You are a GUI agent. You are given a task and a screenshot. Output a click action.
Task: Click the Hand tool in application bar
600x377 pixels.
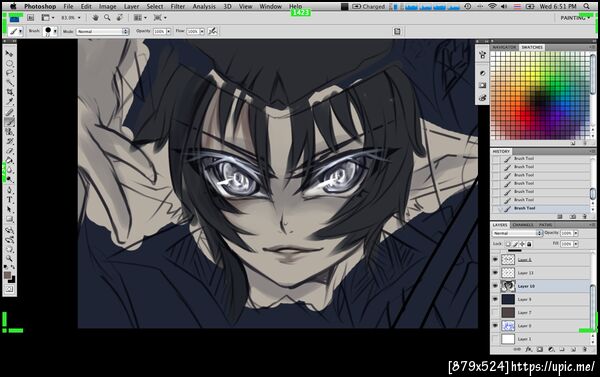(x=95, y=18)
